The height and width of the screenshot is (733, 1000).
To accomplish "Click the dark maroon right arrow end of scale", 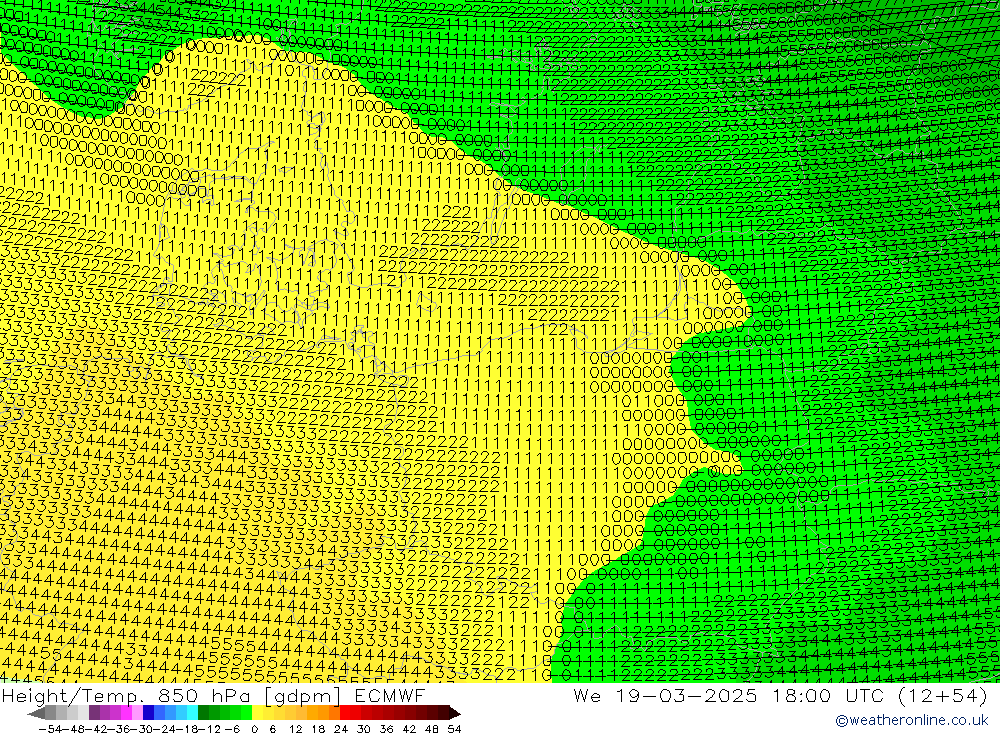I will (455, 713).
